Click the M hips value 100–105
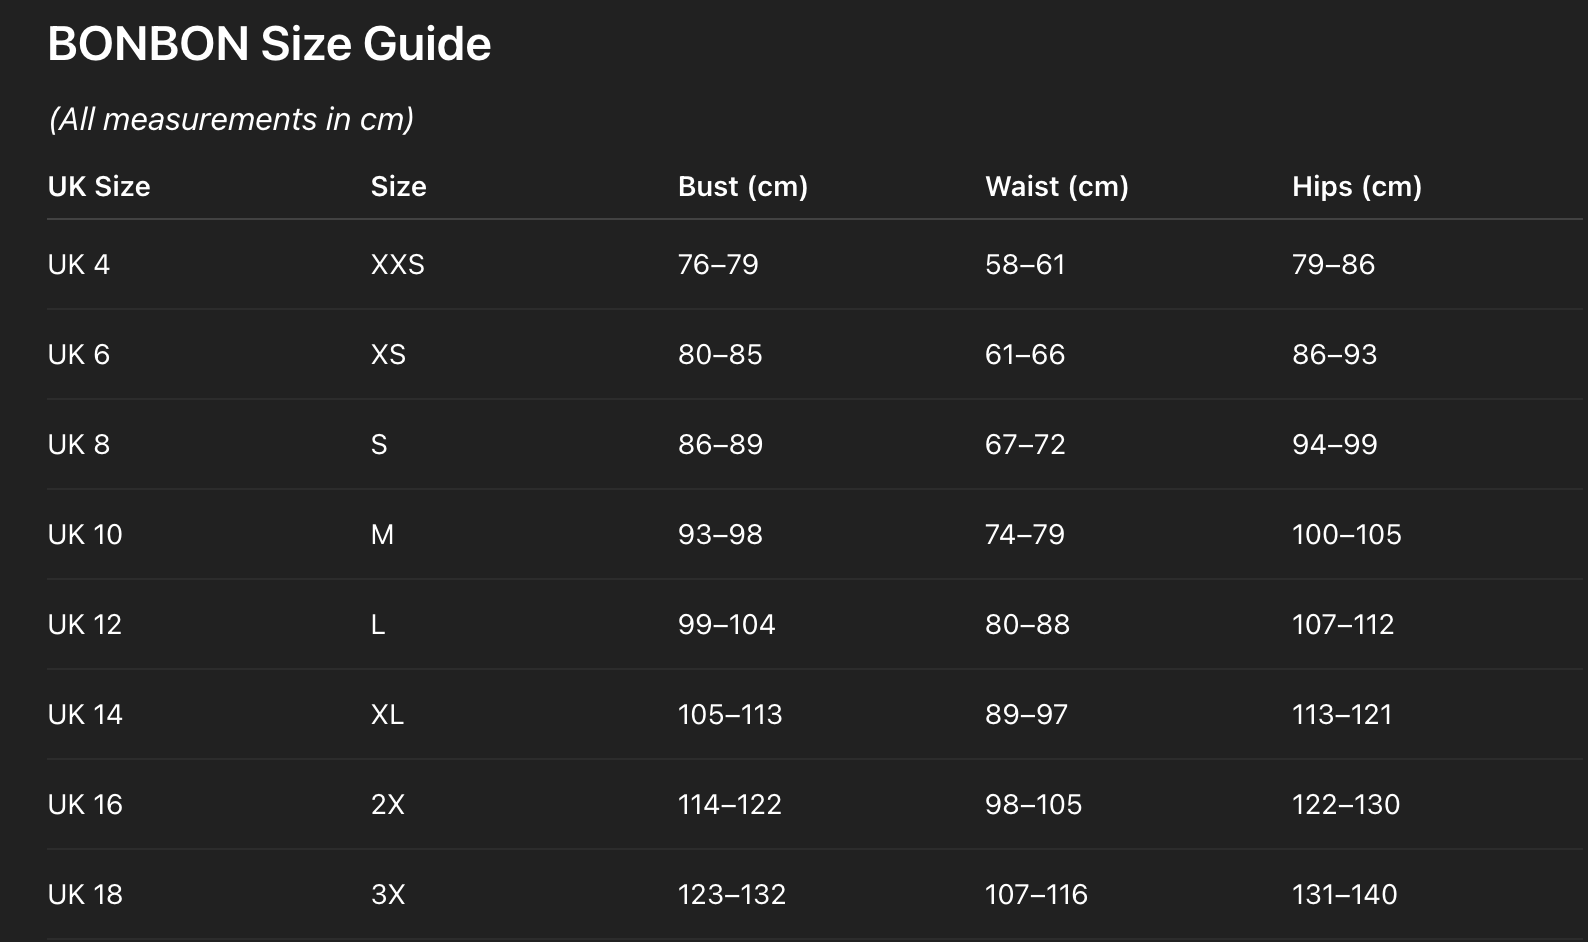Viewport: 1588px width, 942px height. (1346, 535)
